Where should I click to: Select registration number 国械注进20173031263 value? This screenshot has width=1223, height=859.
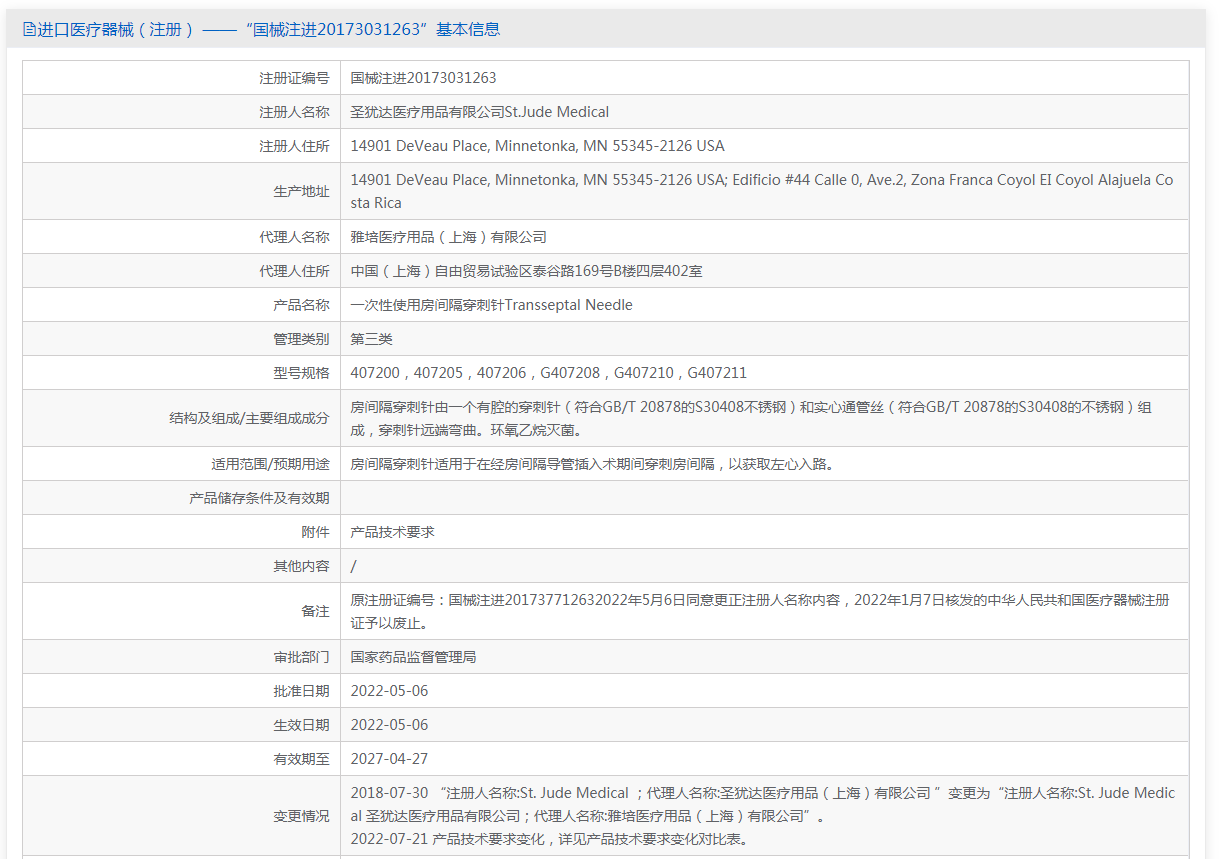pos(423,78)
